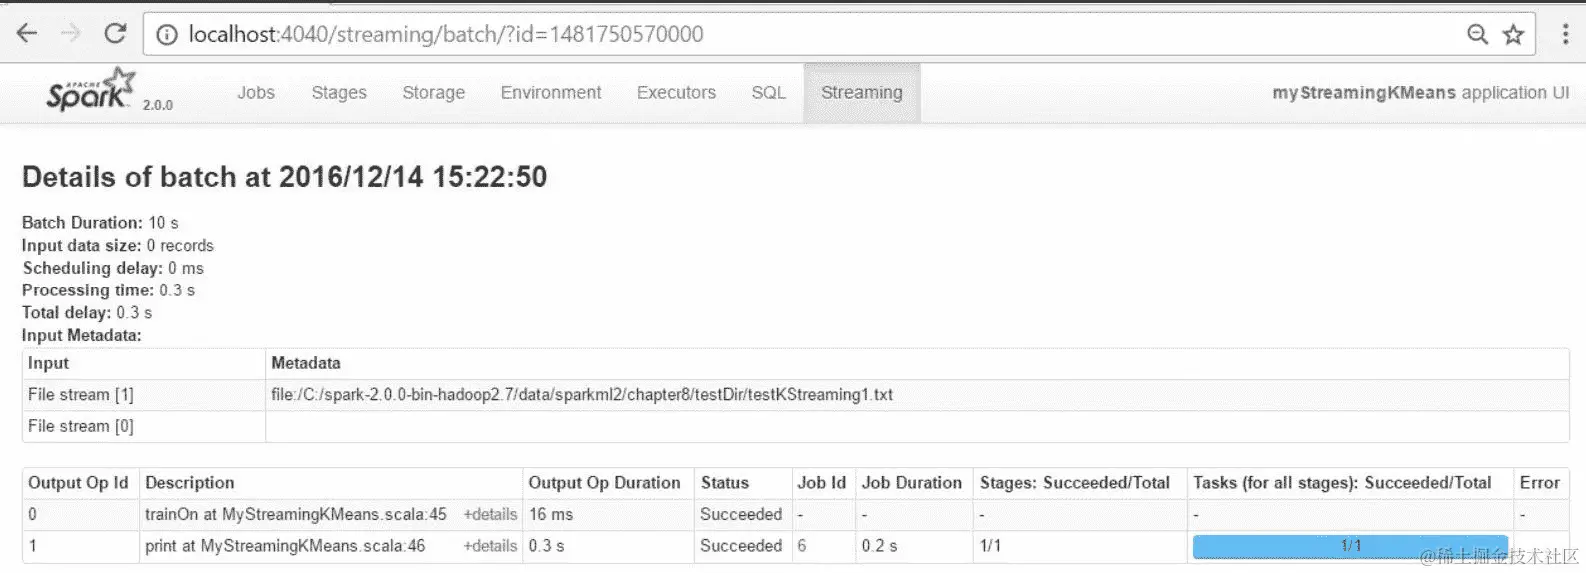Click Succeeded status in trainOn row
This screenshot has height=573, width=1586.
click(x=741, y=514)
